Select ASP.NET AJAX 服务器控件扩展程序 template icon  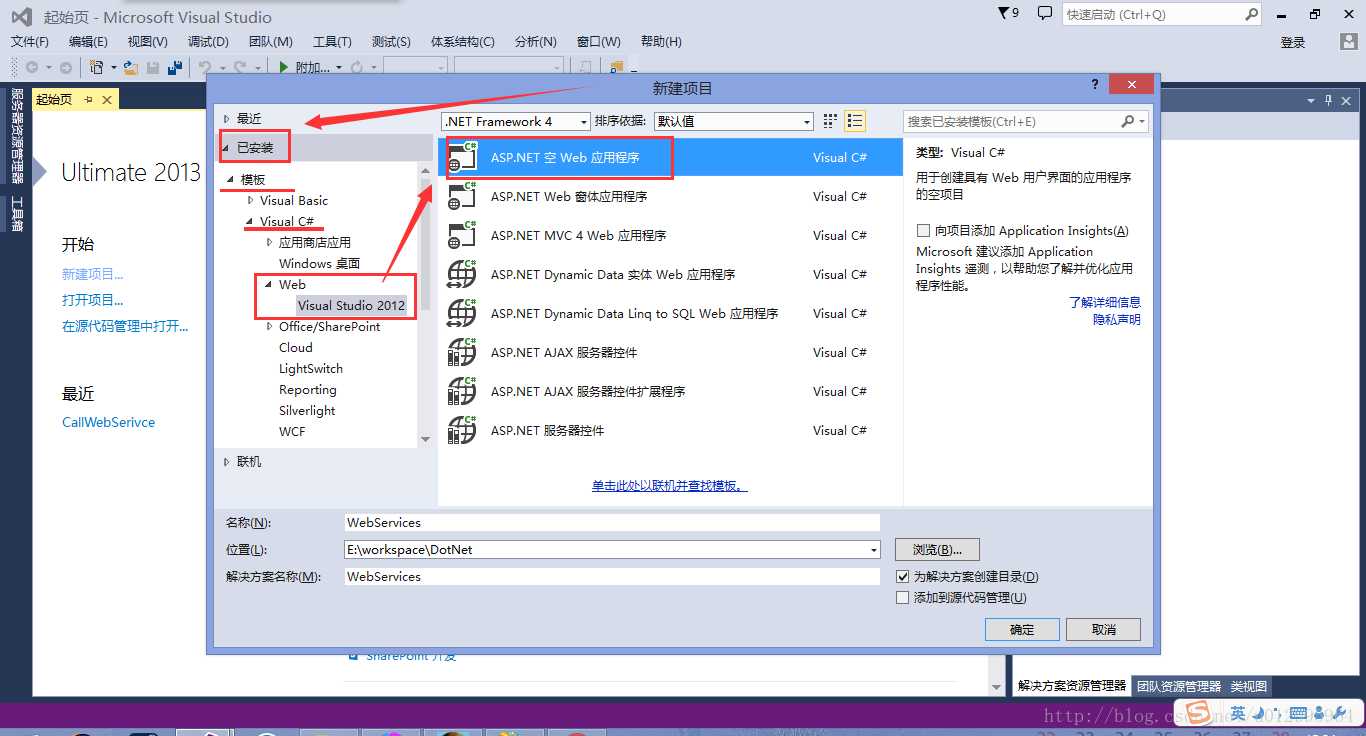pyautogui.click(x=462, y=391)
